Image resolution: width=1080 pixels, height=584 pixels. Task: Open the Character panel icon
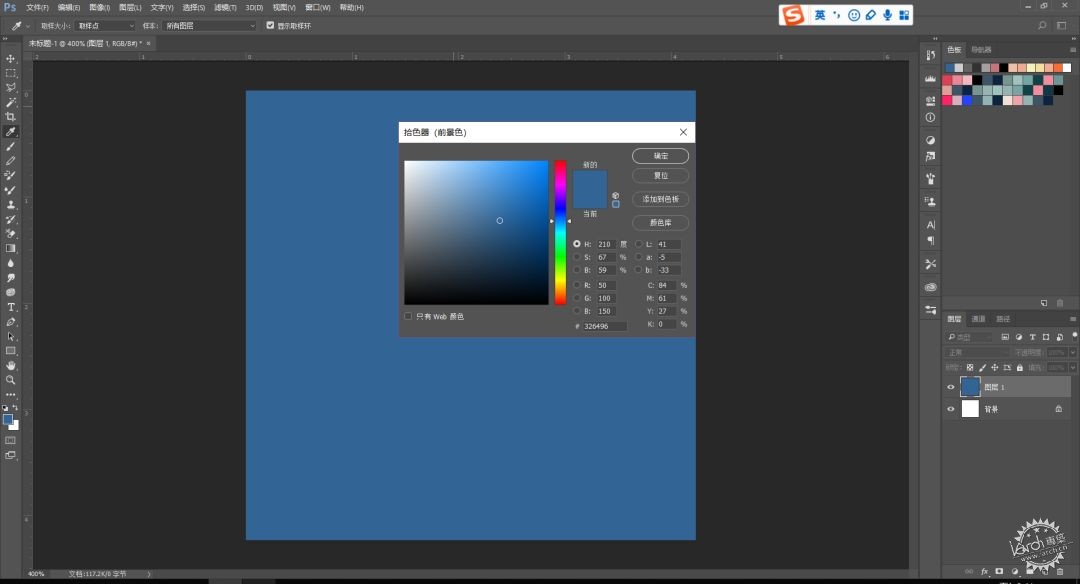pyautogui.click(x=931, y=225)
